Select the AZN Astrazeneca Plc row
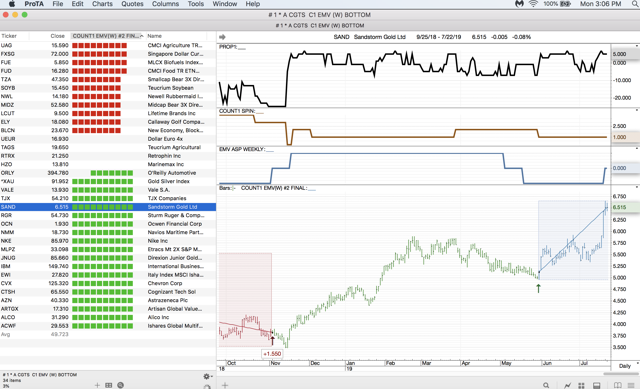640x389 pixels. point(108,300)
